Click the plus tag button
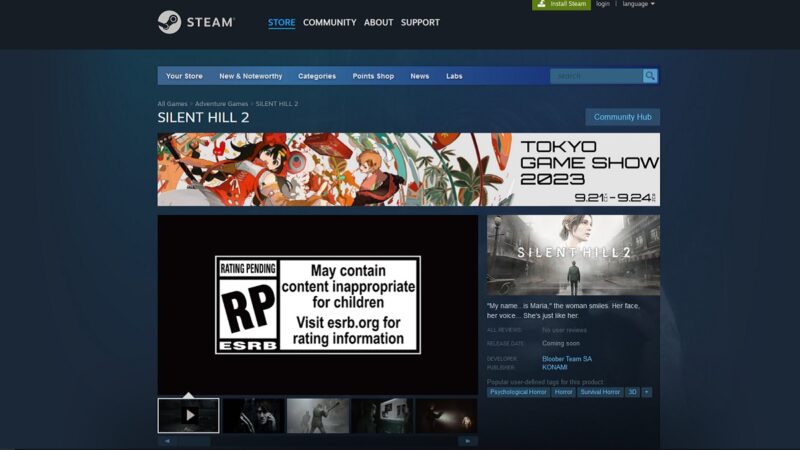 click(x=646, y=392)
